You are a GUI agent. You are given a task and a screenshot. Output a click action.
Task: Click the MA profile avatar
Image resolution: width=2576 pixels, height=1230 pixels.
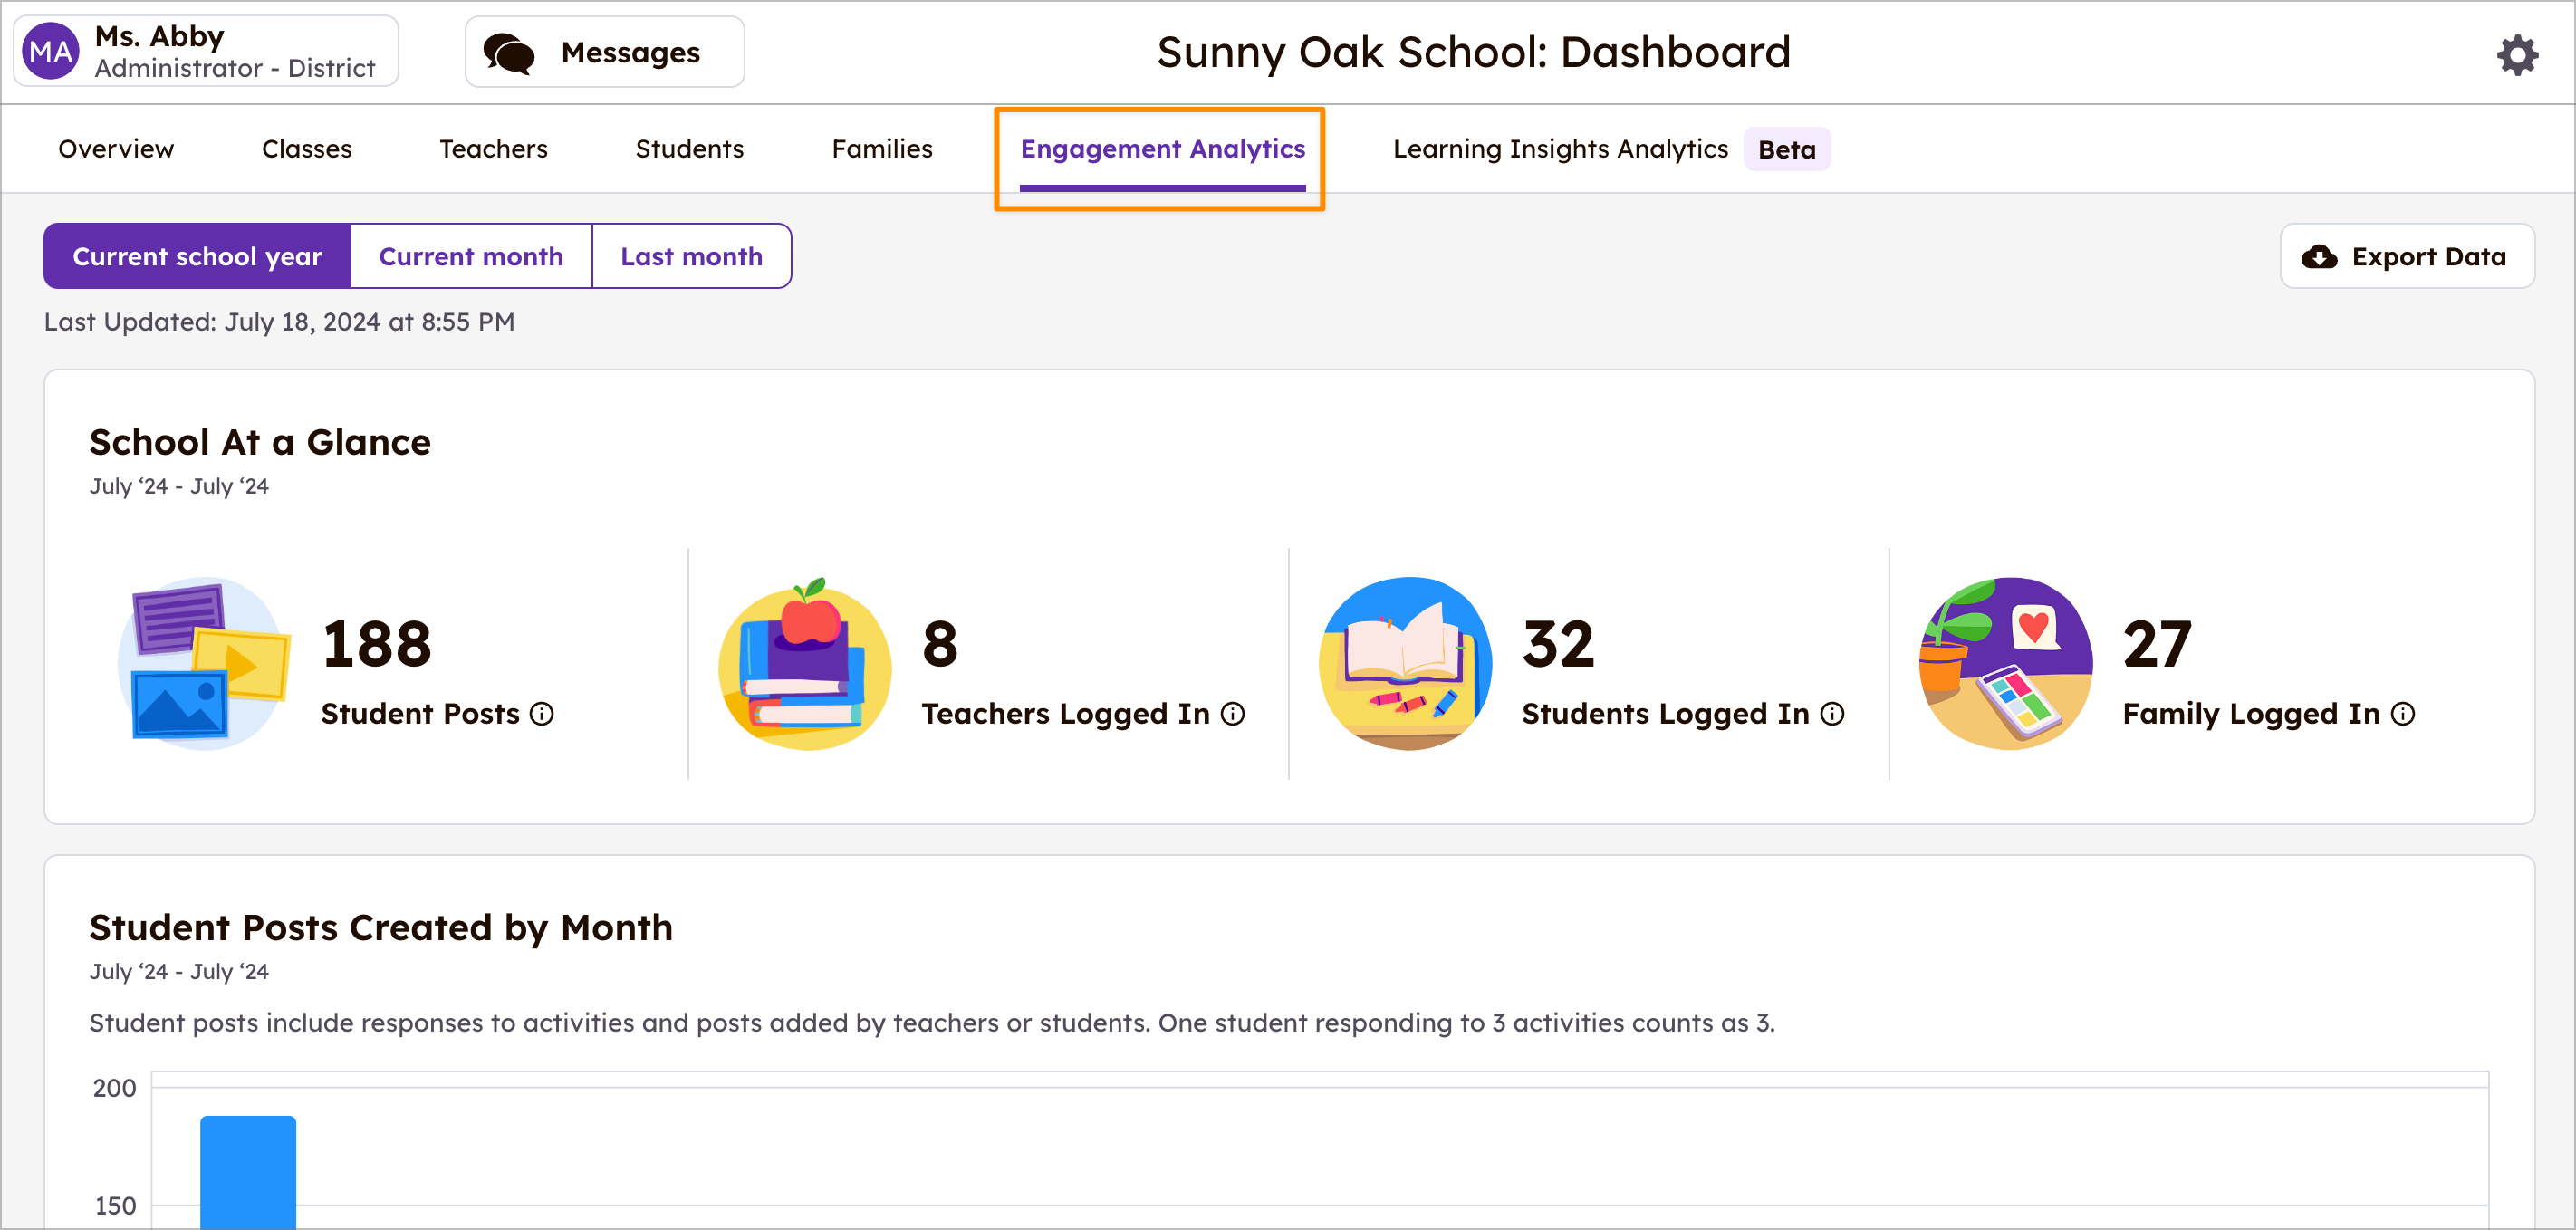click(50, 50)
